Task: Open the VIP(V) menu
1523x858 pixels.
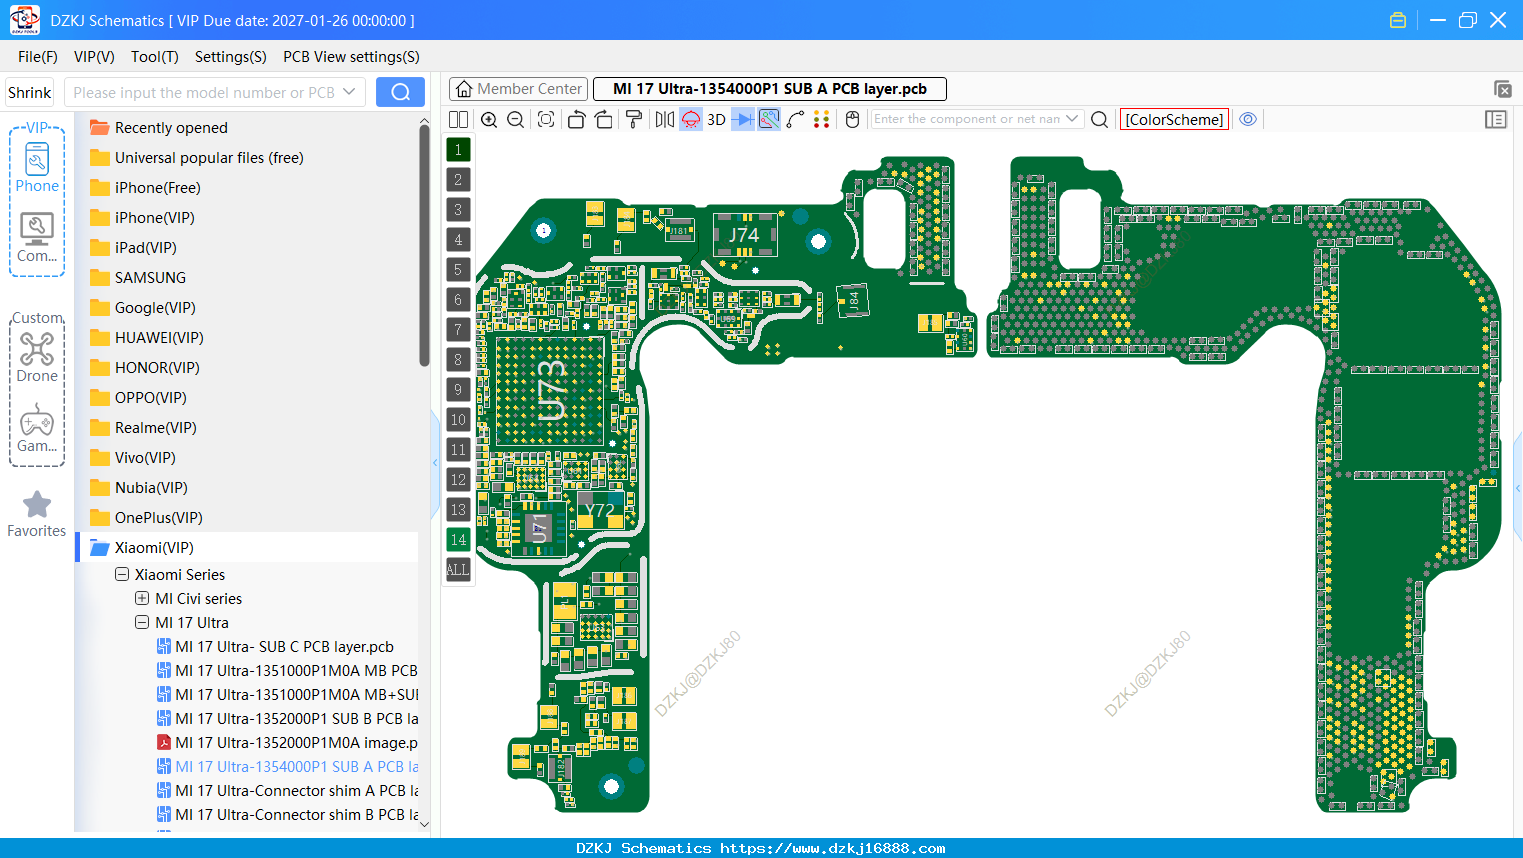Action: [94, 57]
